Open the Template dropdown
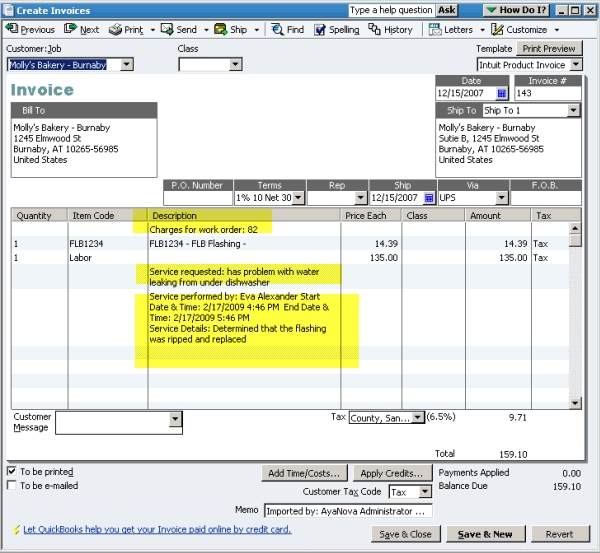 point(576,64)
